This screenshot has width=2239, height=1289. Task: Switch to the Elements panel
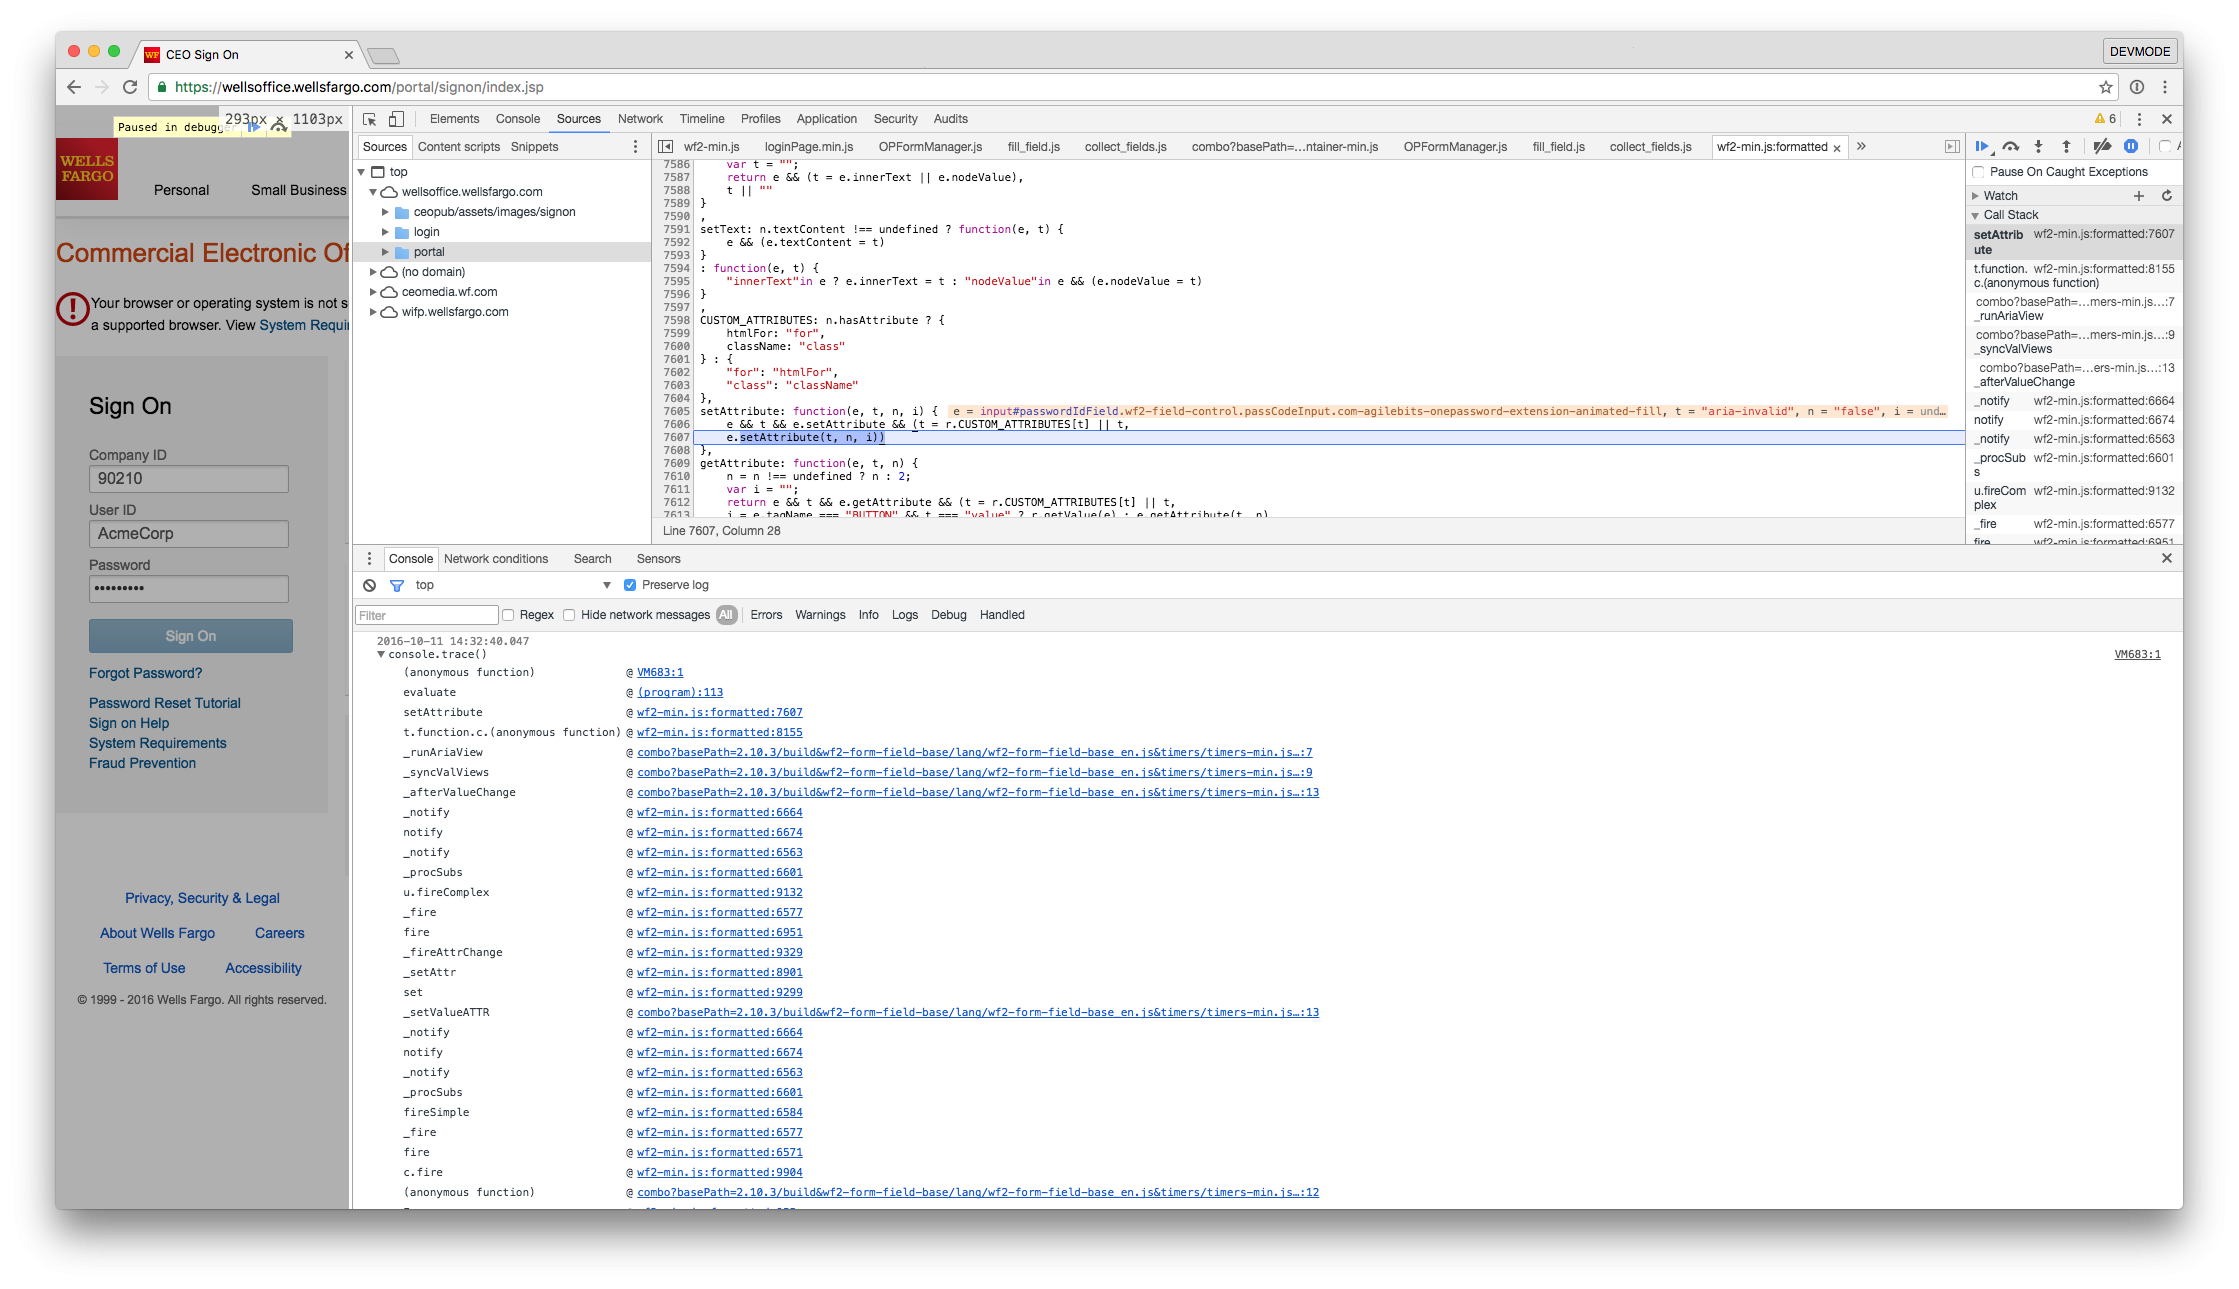pyautogui.click(x=454, y=119)
